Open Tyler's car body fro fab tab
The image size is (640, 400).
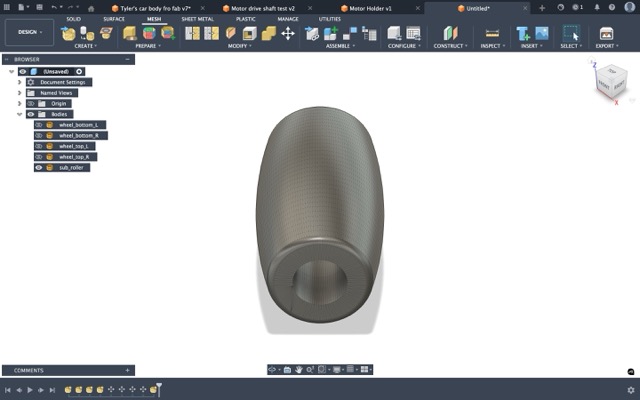[156, 8]
